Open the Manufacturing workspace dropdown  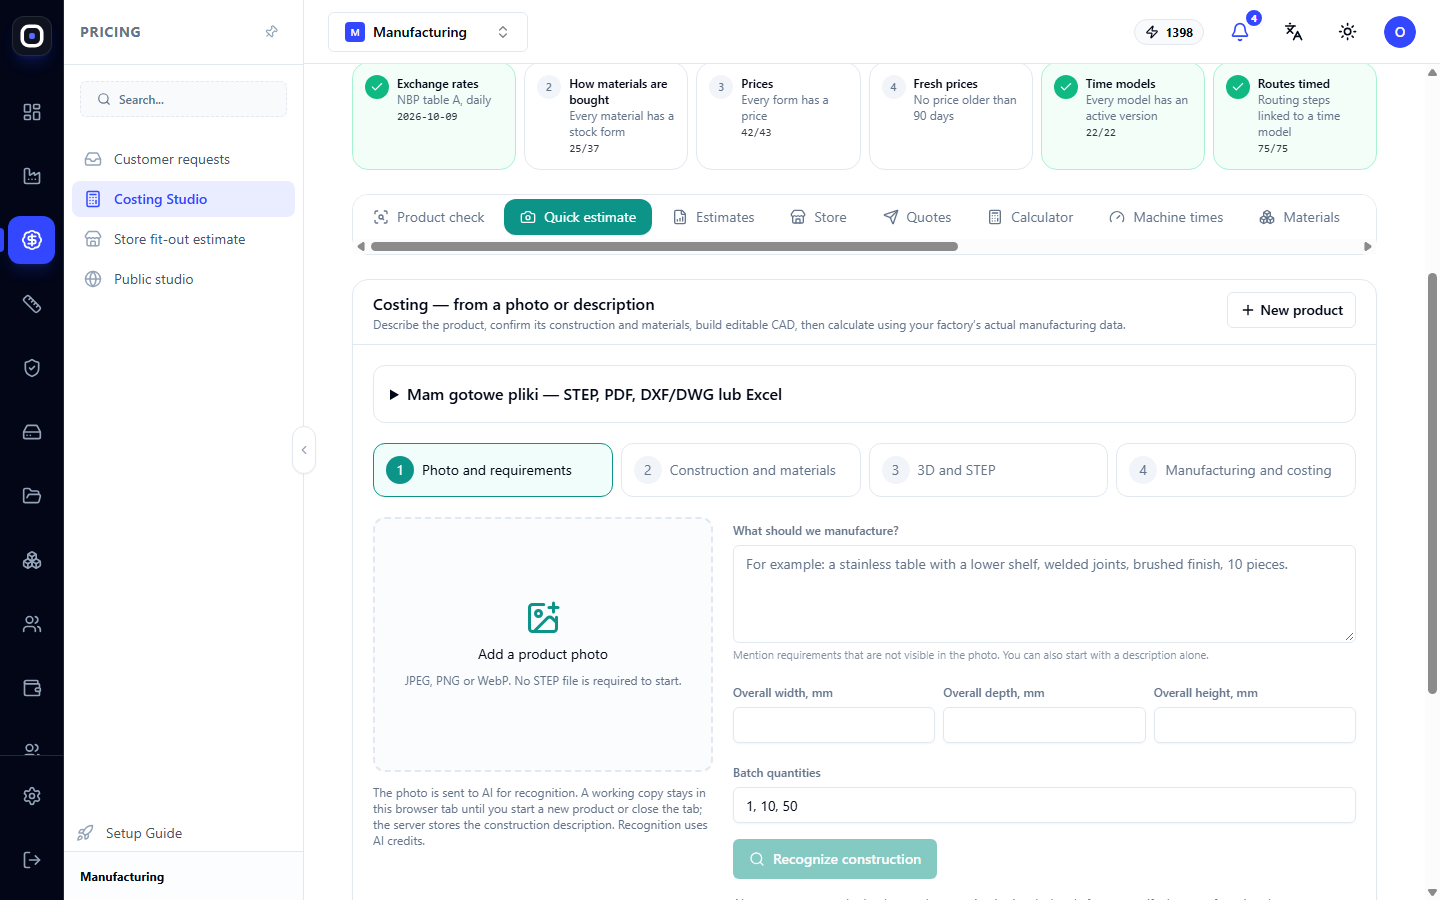point(428,32)
